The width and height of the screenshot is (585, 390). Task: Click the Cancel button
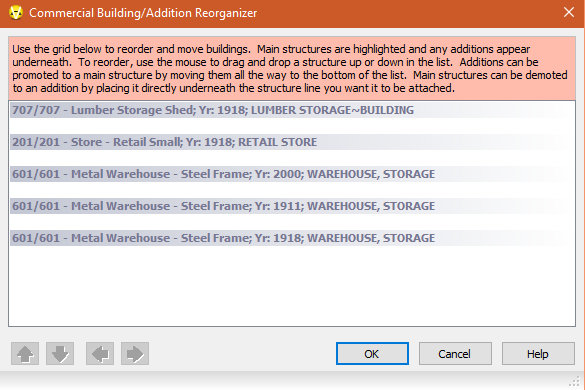(x=455, y=353)
